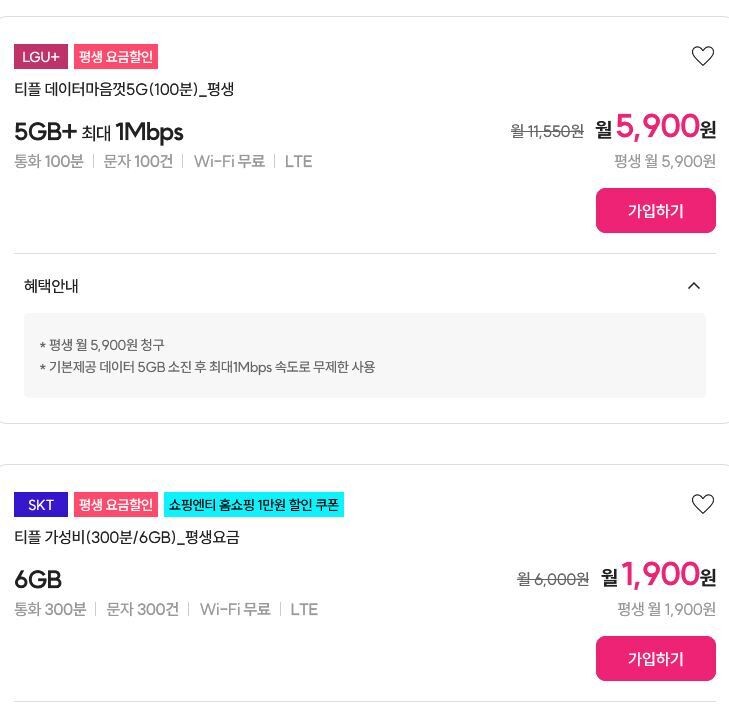729x715 pixels.
Task: Click the 쇼핑엔티 홈쇼핑 1만원 할인 쿠폰 badge
Action: pyautogui.click(x=254, y=505)
